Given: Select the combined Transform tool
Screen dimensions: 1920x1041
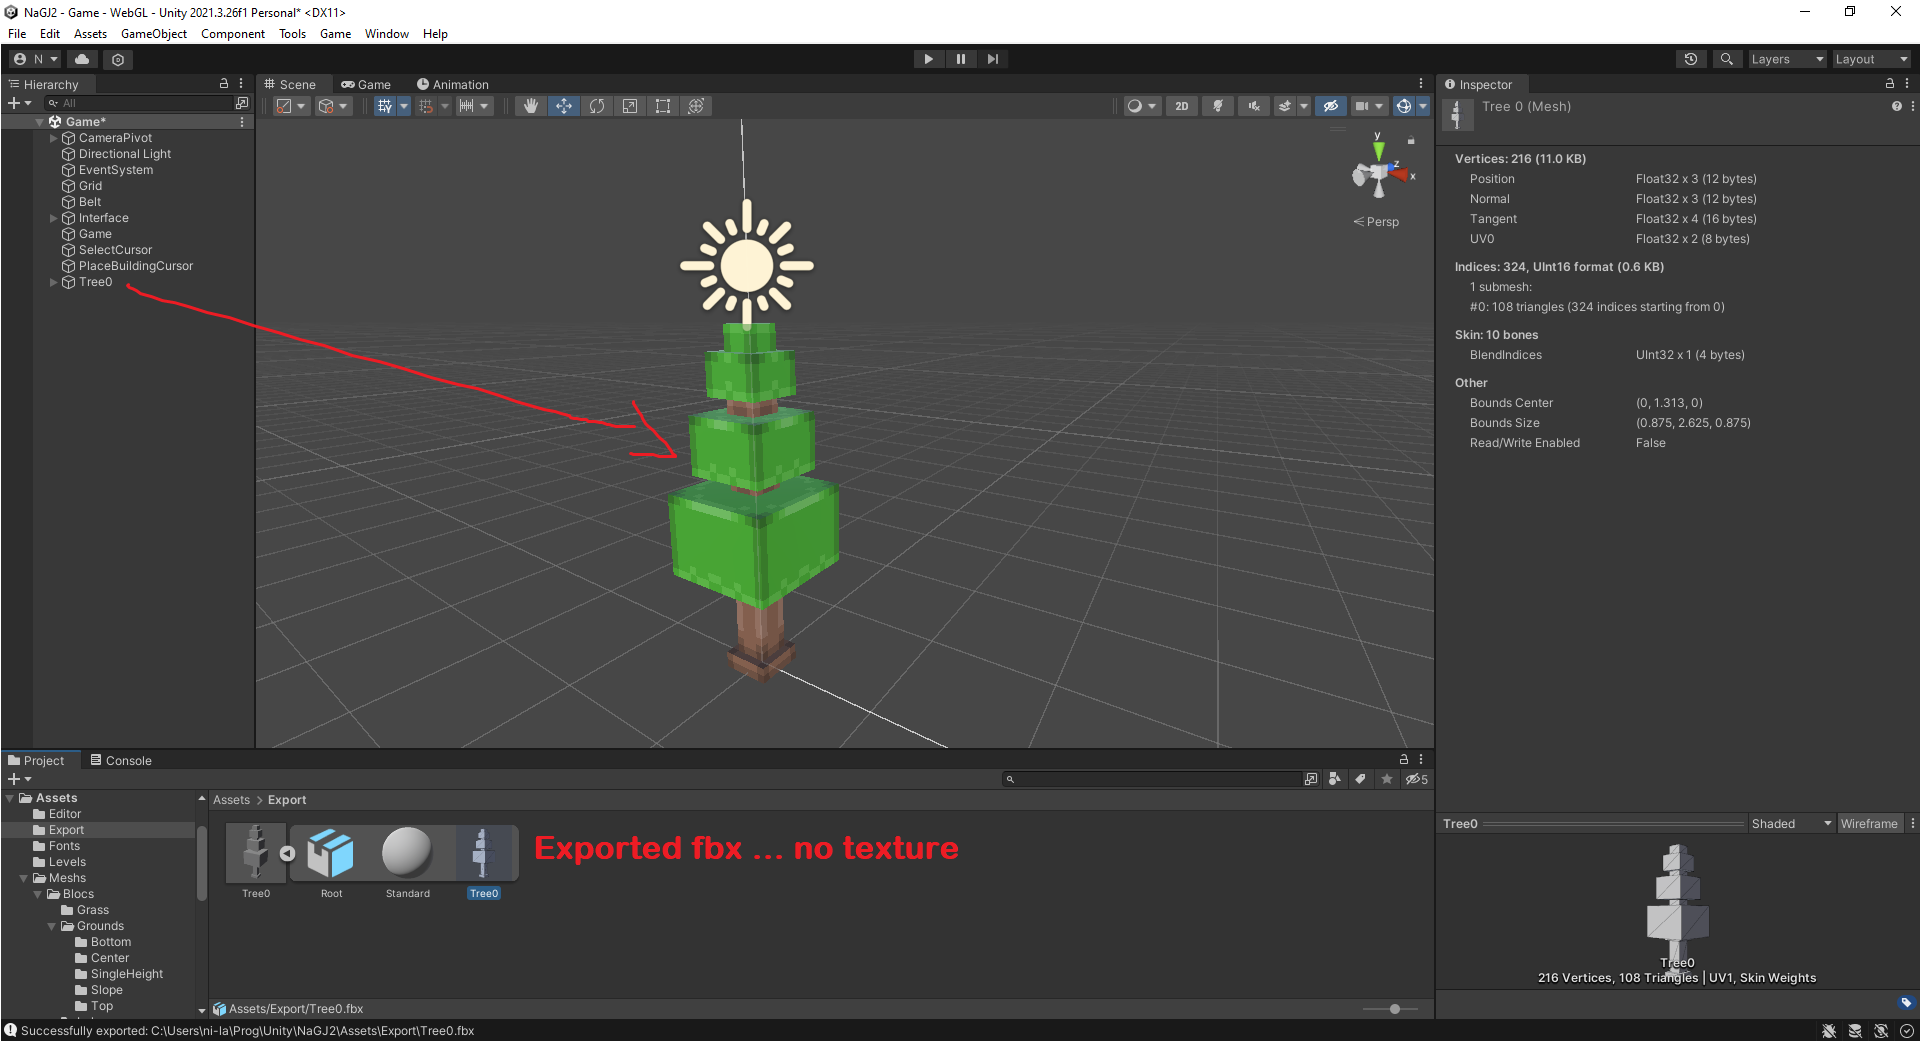Looking at the screenshot, I should tap(697, 106).
